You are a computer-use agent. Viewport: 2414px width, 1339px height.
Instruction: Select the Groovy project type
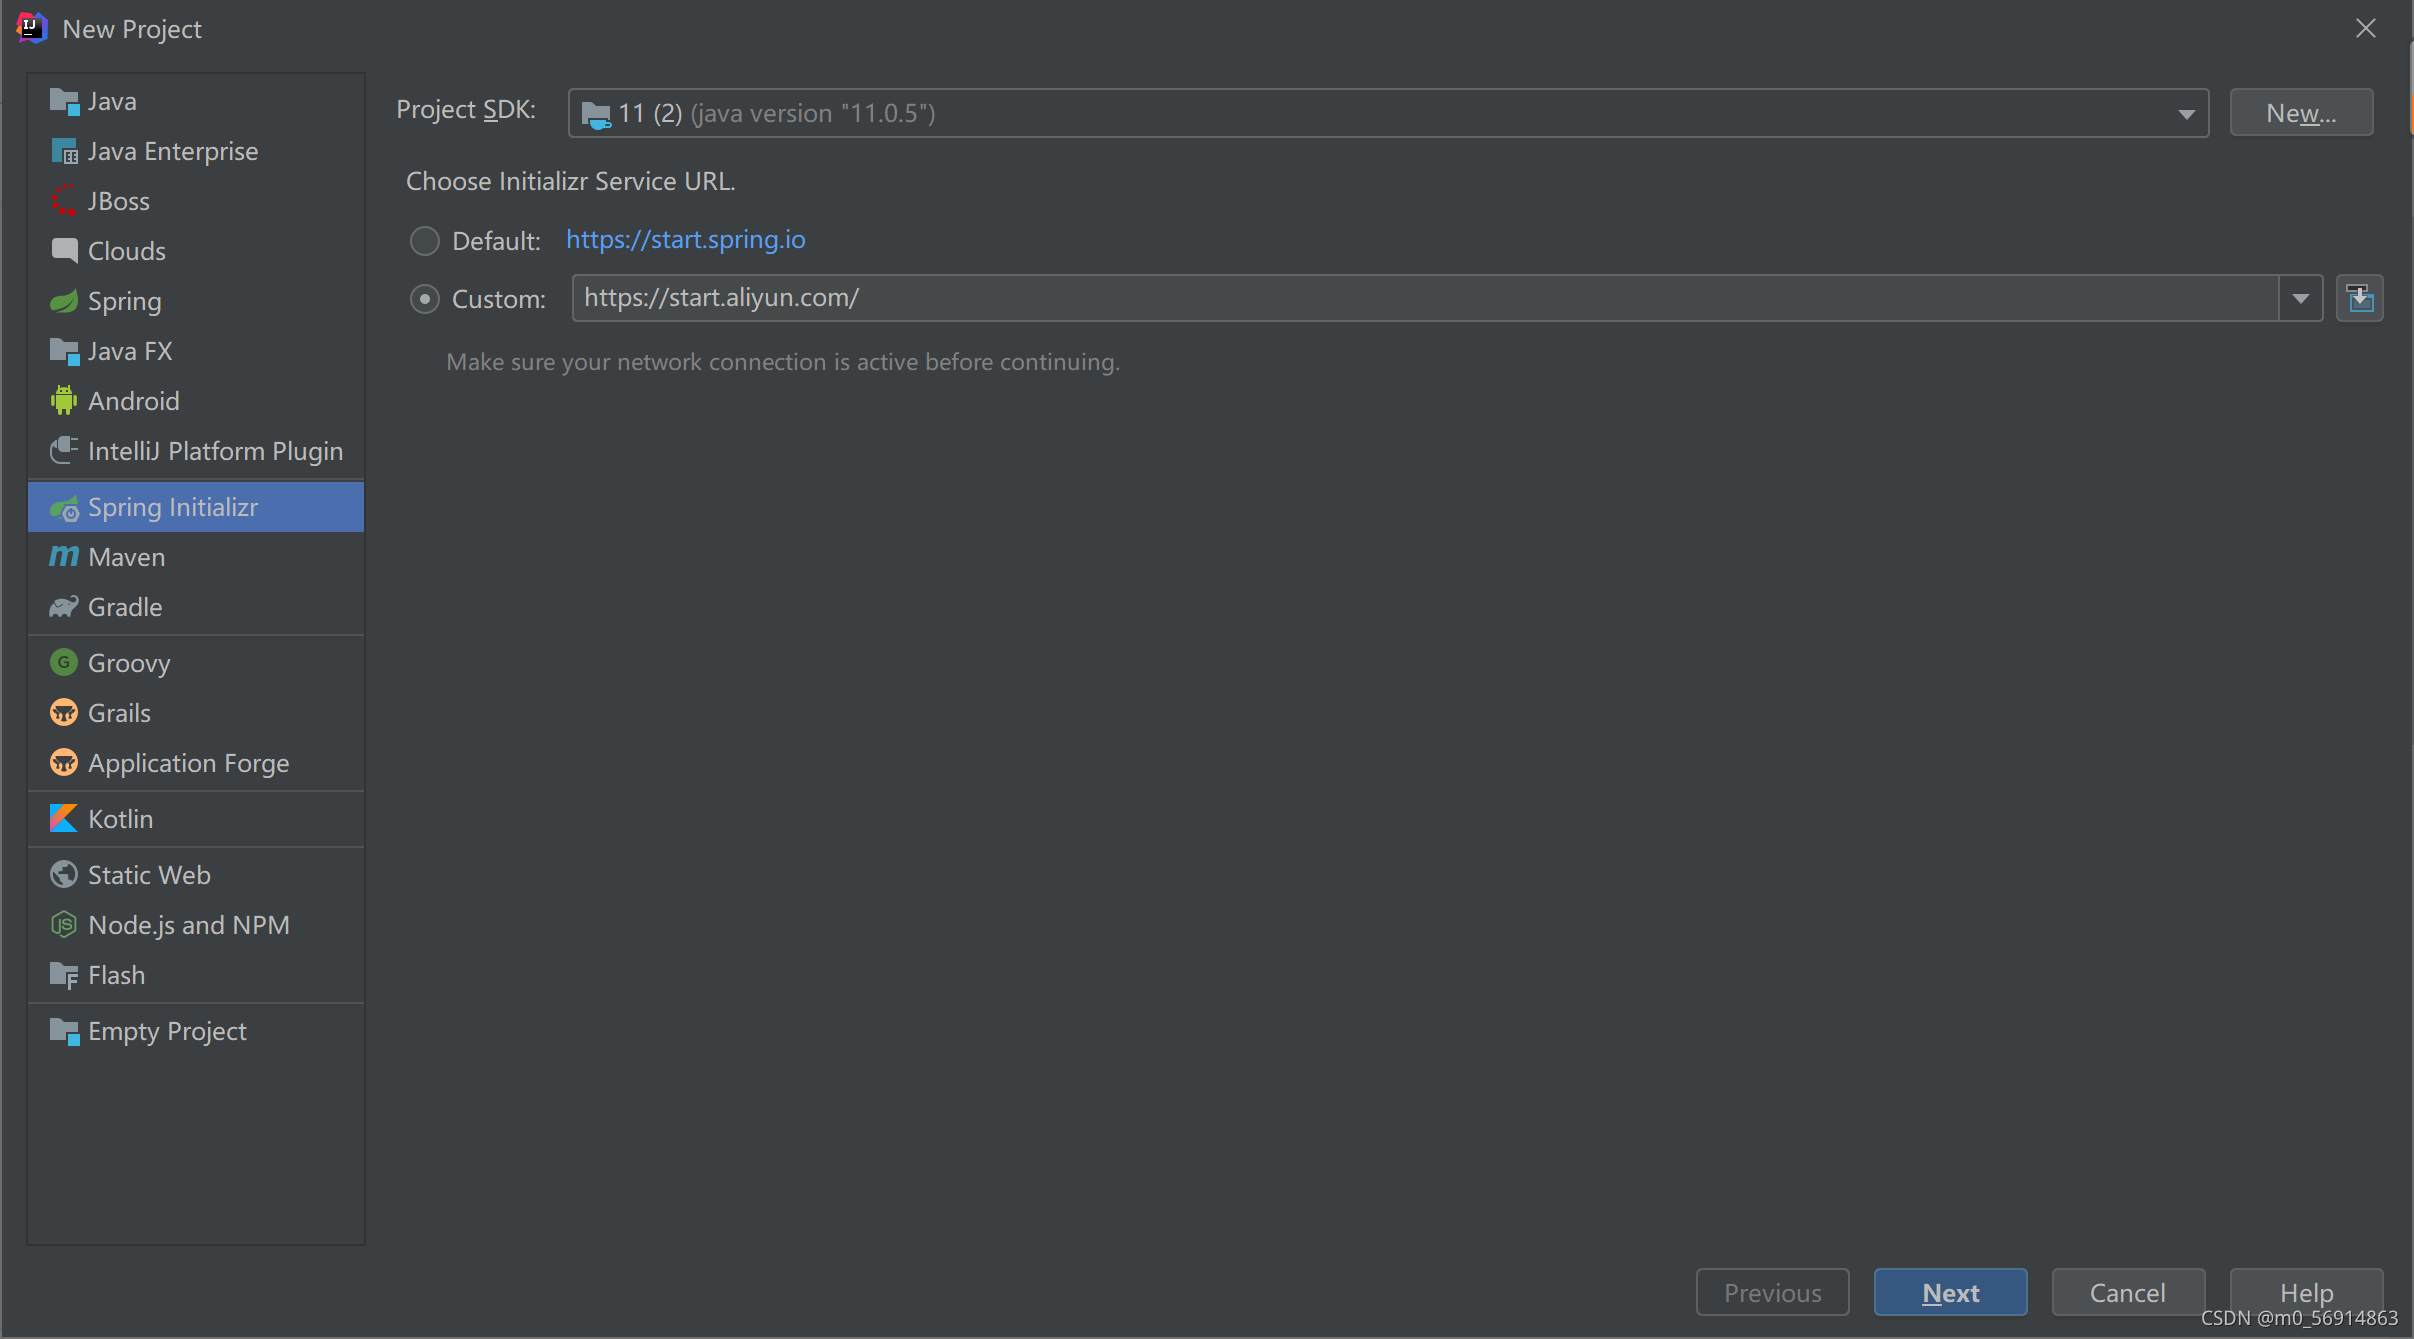pos(130,662)
